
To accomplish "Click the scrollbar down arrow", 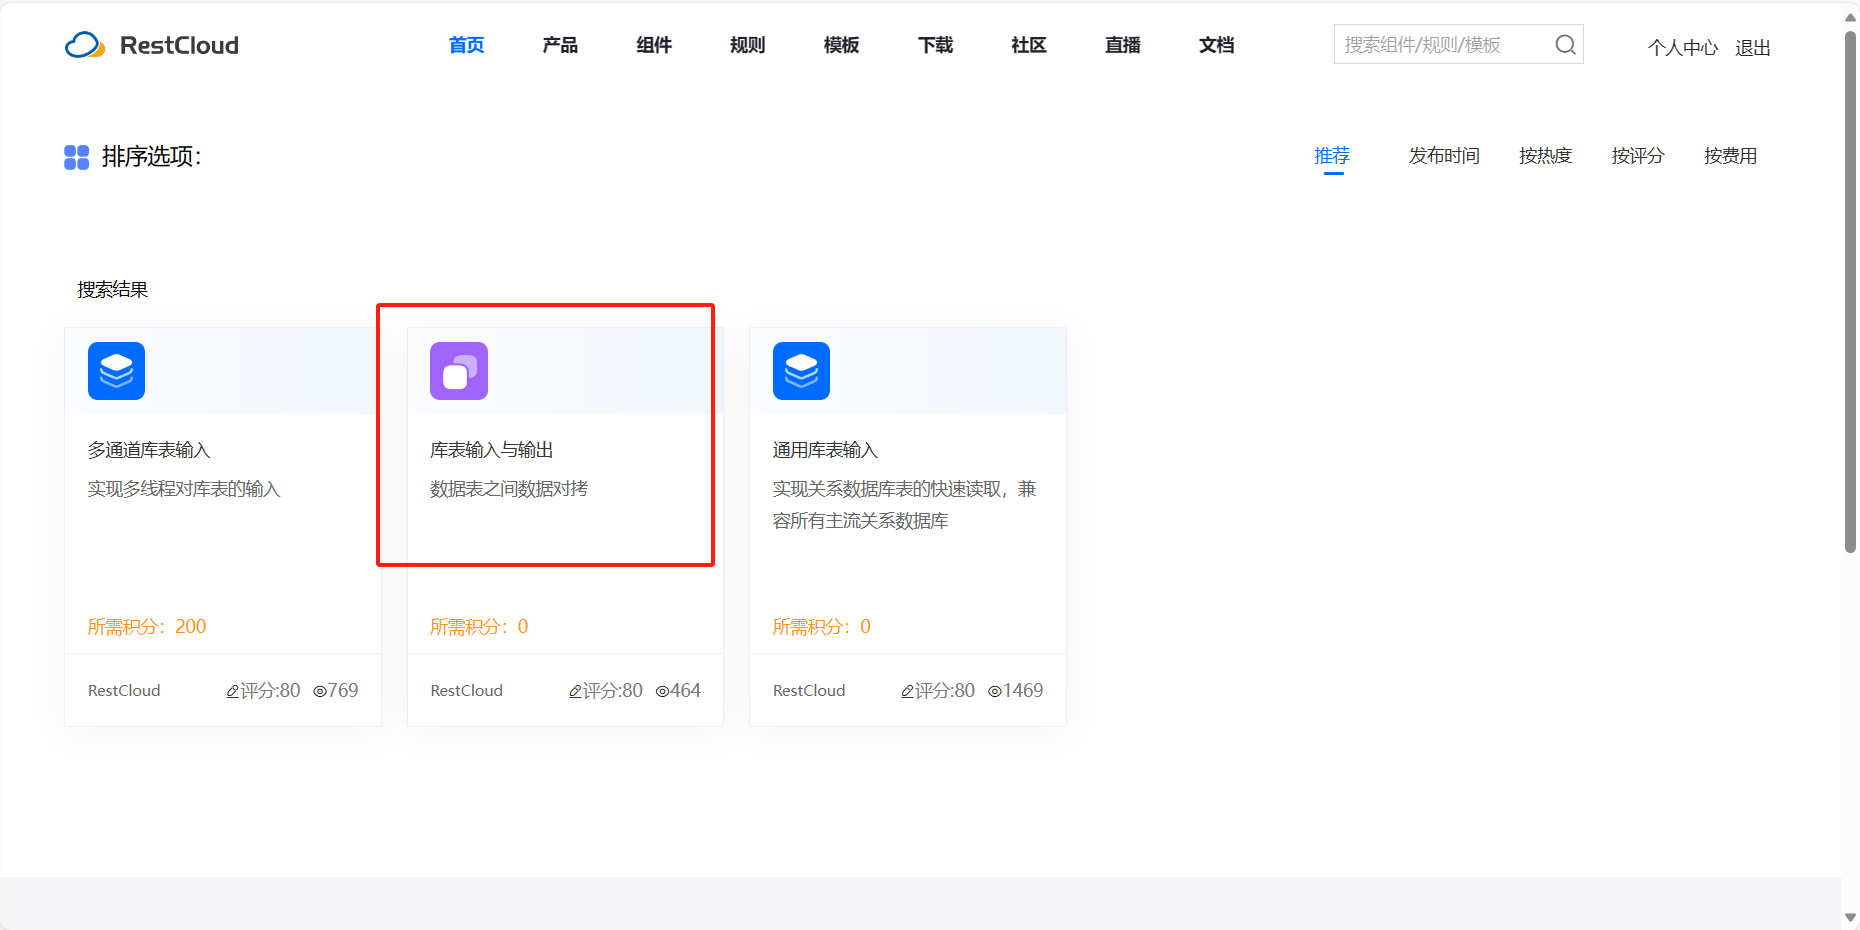I will [1850, 917].
